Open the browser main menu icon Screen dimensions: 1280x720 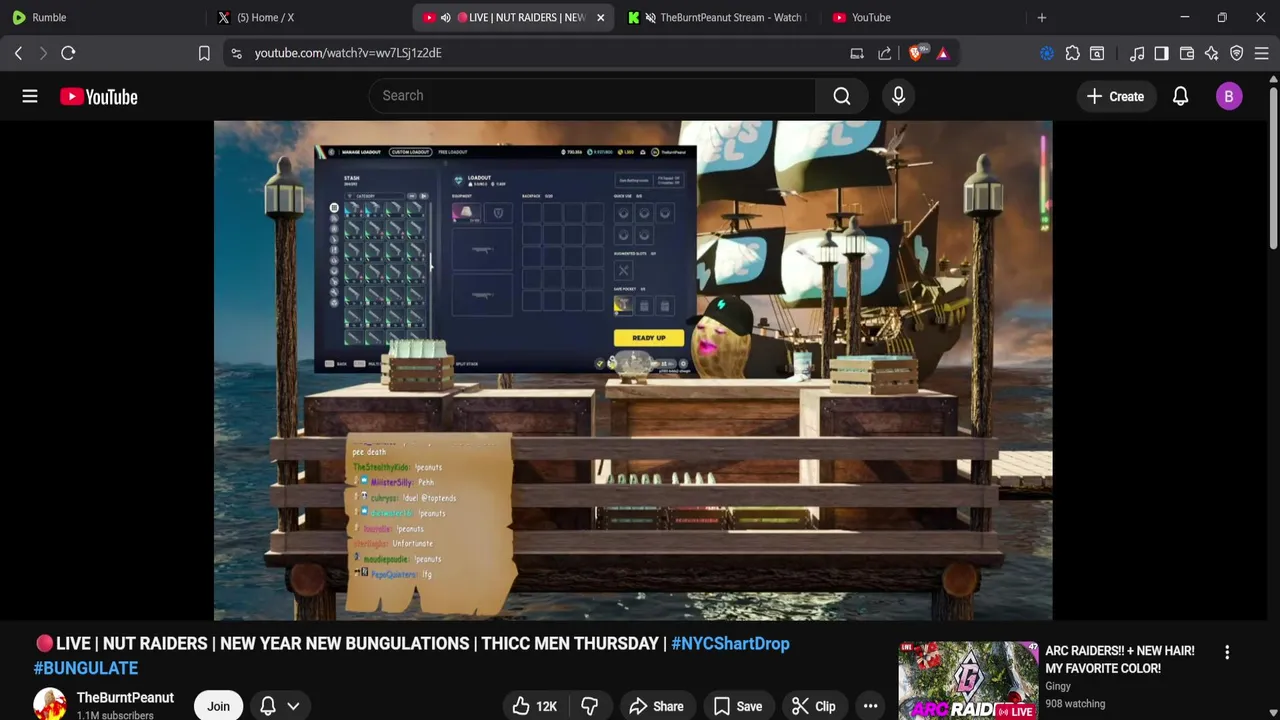click(x=1262, y=53)
